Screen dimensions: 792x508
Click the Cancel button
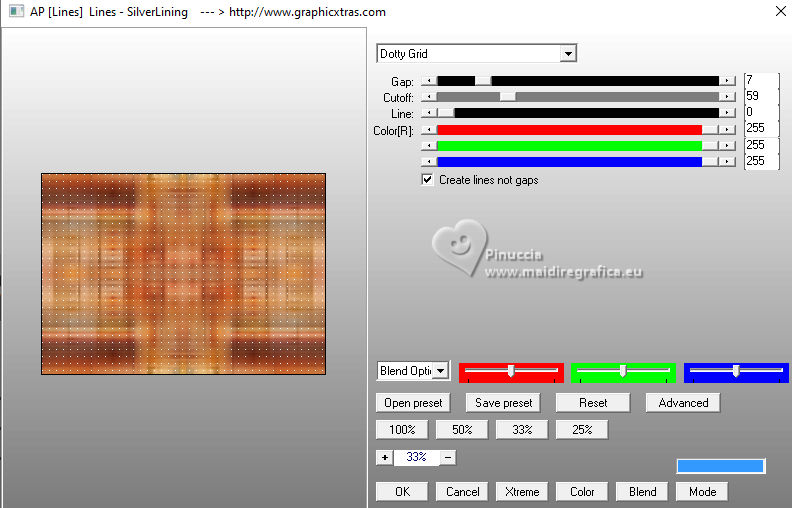pyautogui.click(x=462, y=492)
